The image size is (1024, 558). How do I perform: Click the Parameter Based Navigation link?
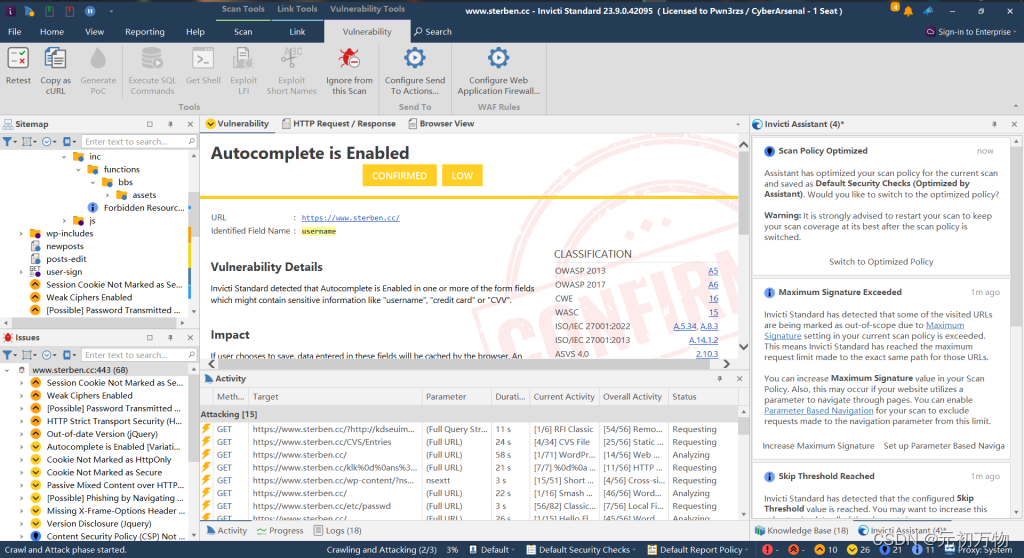tap(818, 410)
